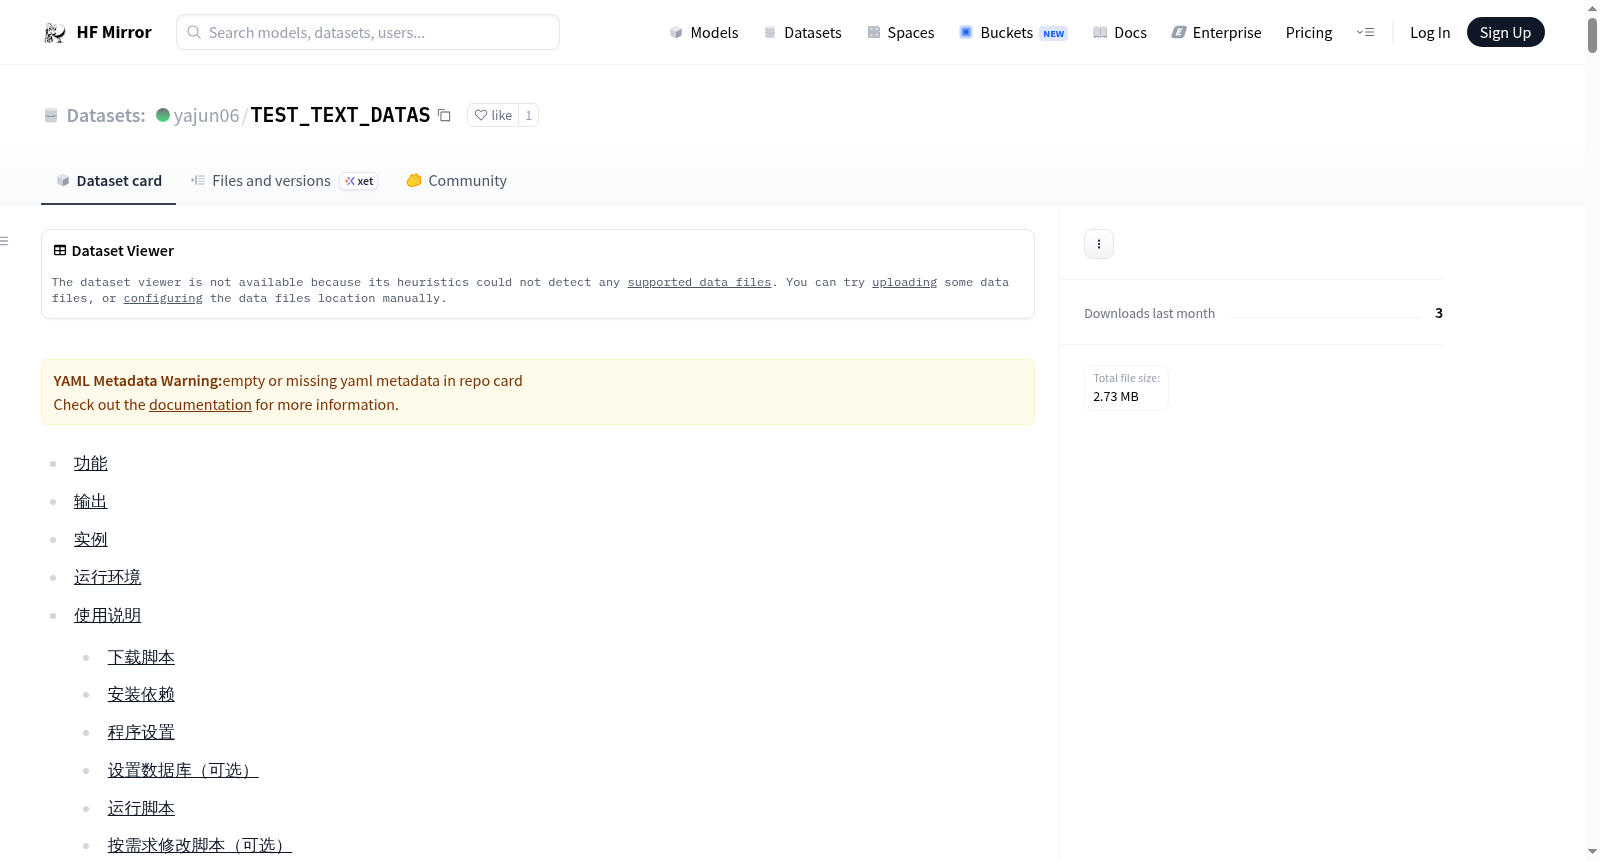
Task: Open the Models page
Action: click(x=704, y=33)
